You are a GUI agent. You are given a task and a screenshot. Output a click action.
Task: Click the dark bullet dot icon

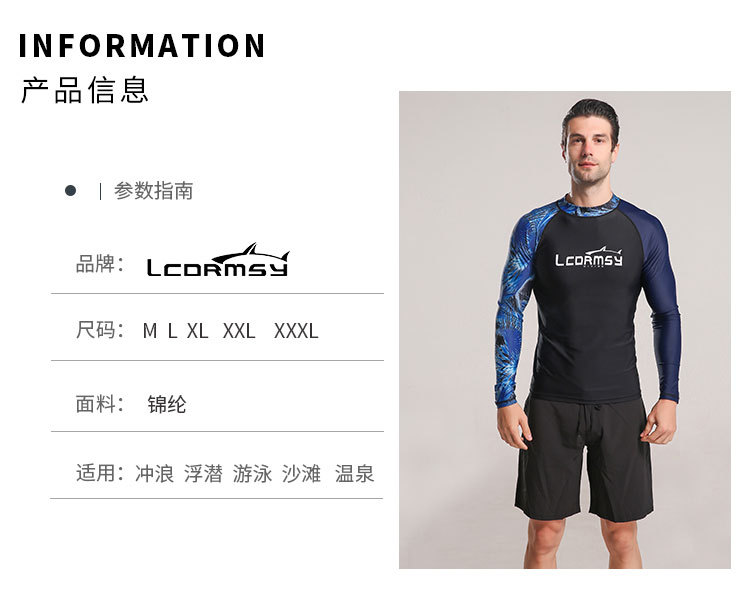(x=70, y=191)
